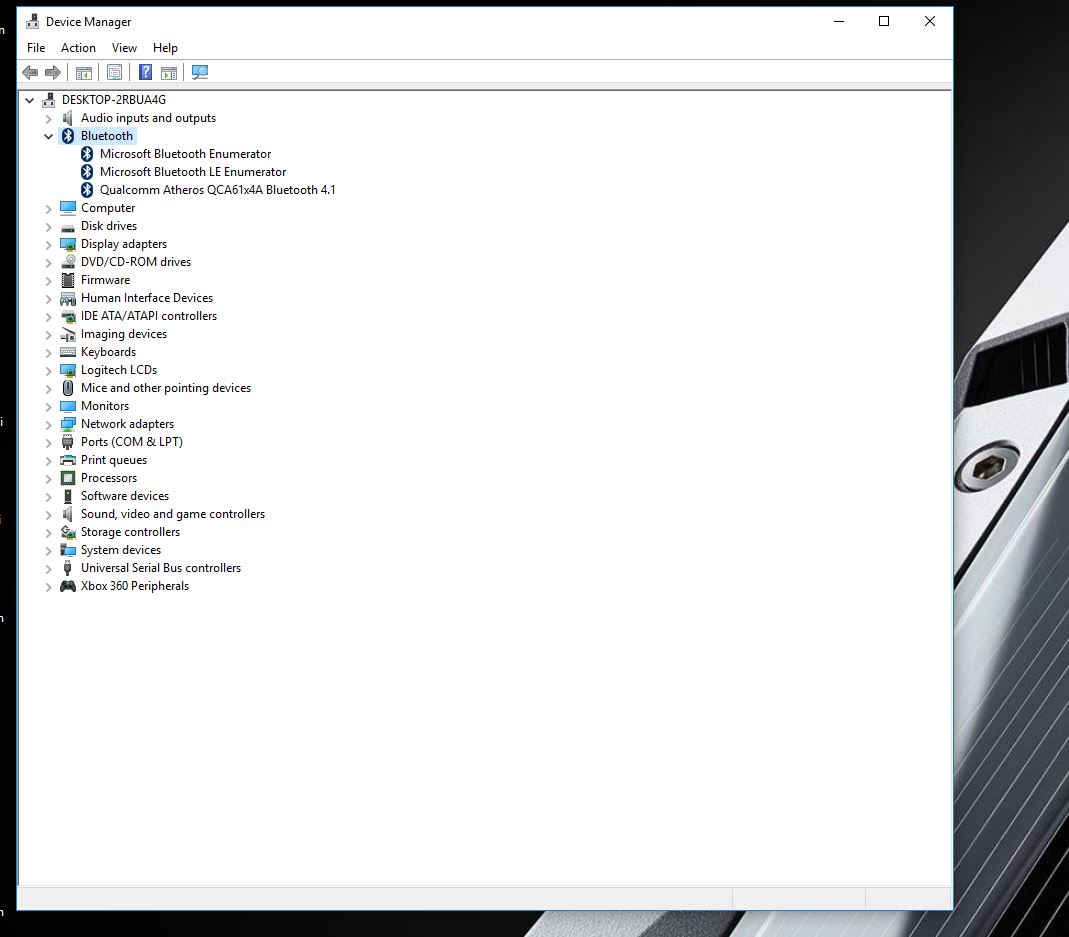Click the Forward arrow toolbar icon
Screen dimensions: 1069x937
[x=52, y=72]
